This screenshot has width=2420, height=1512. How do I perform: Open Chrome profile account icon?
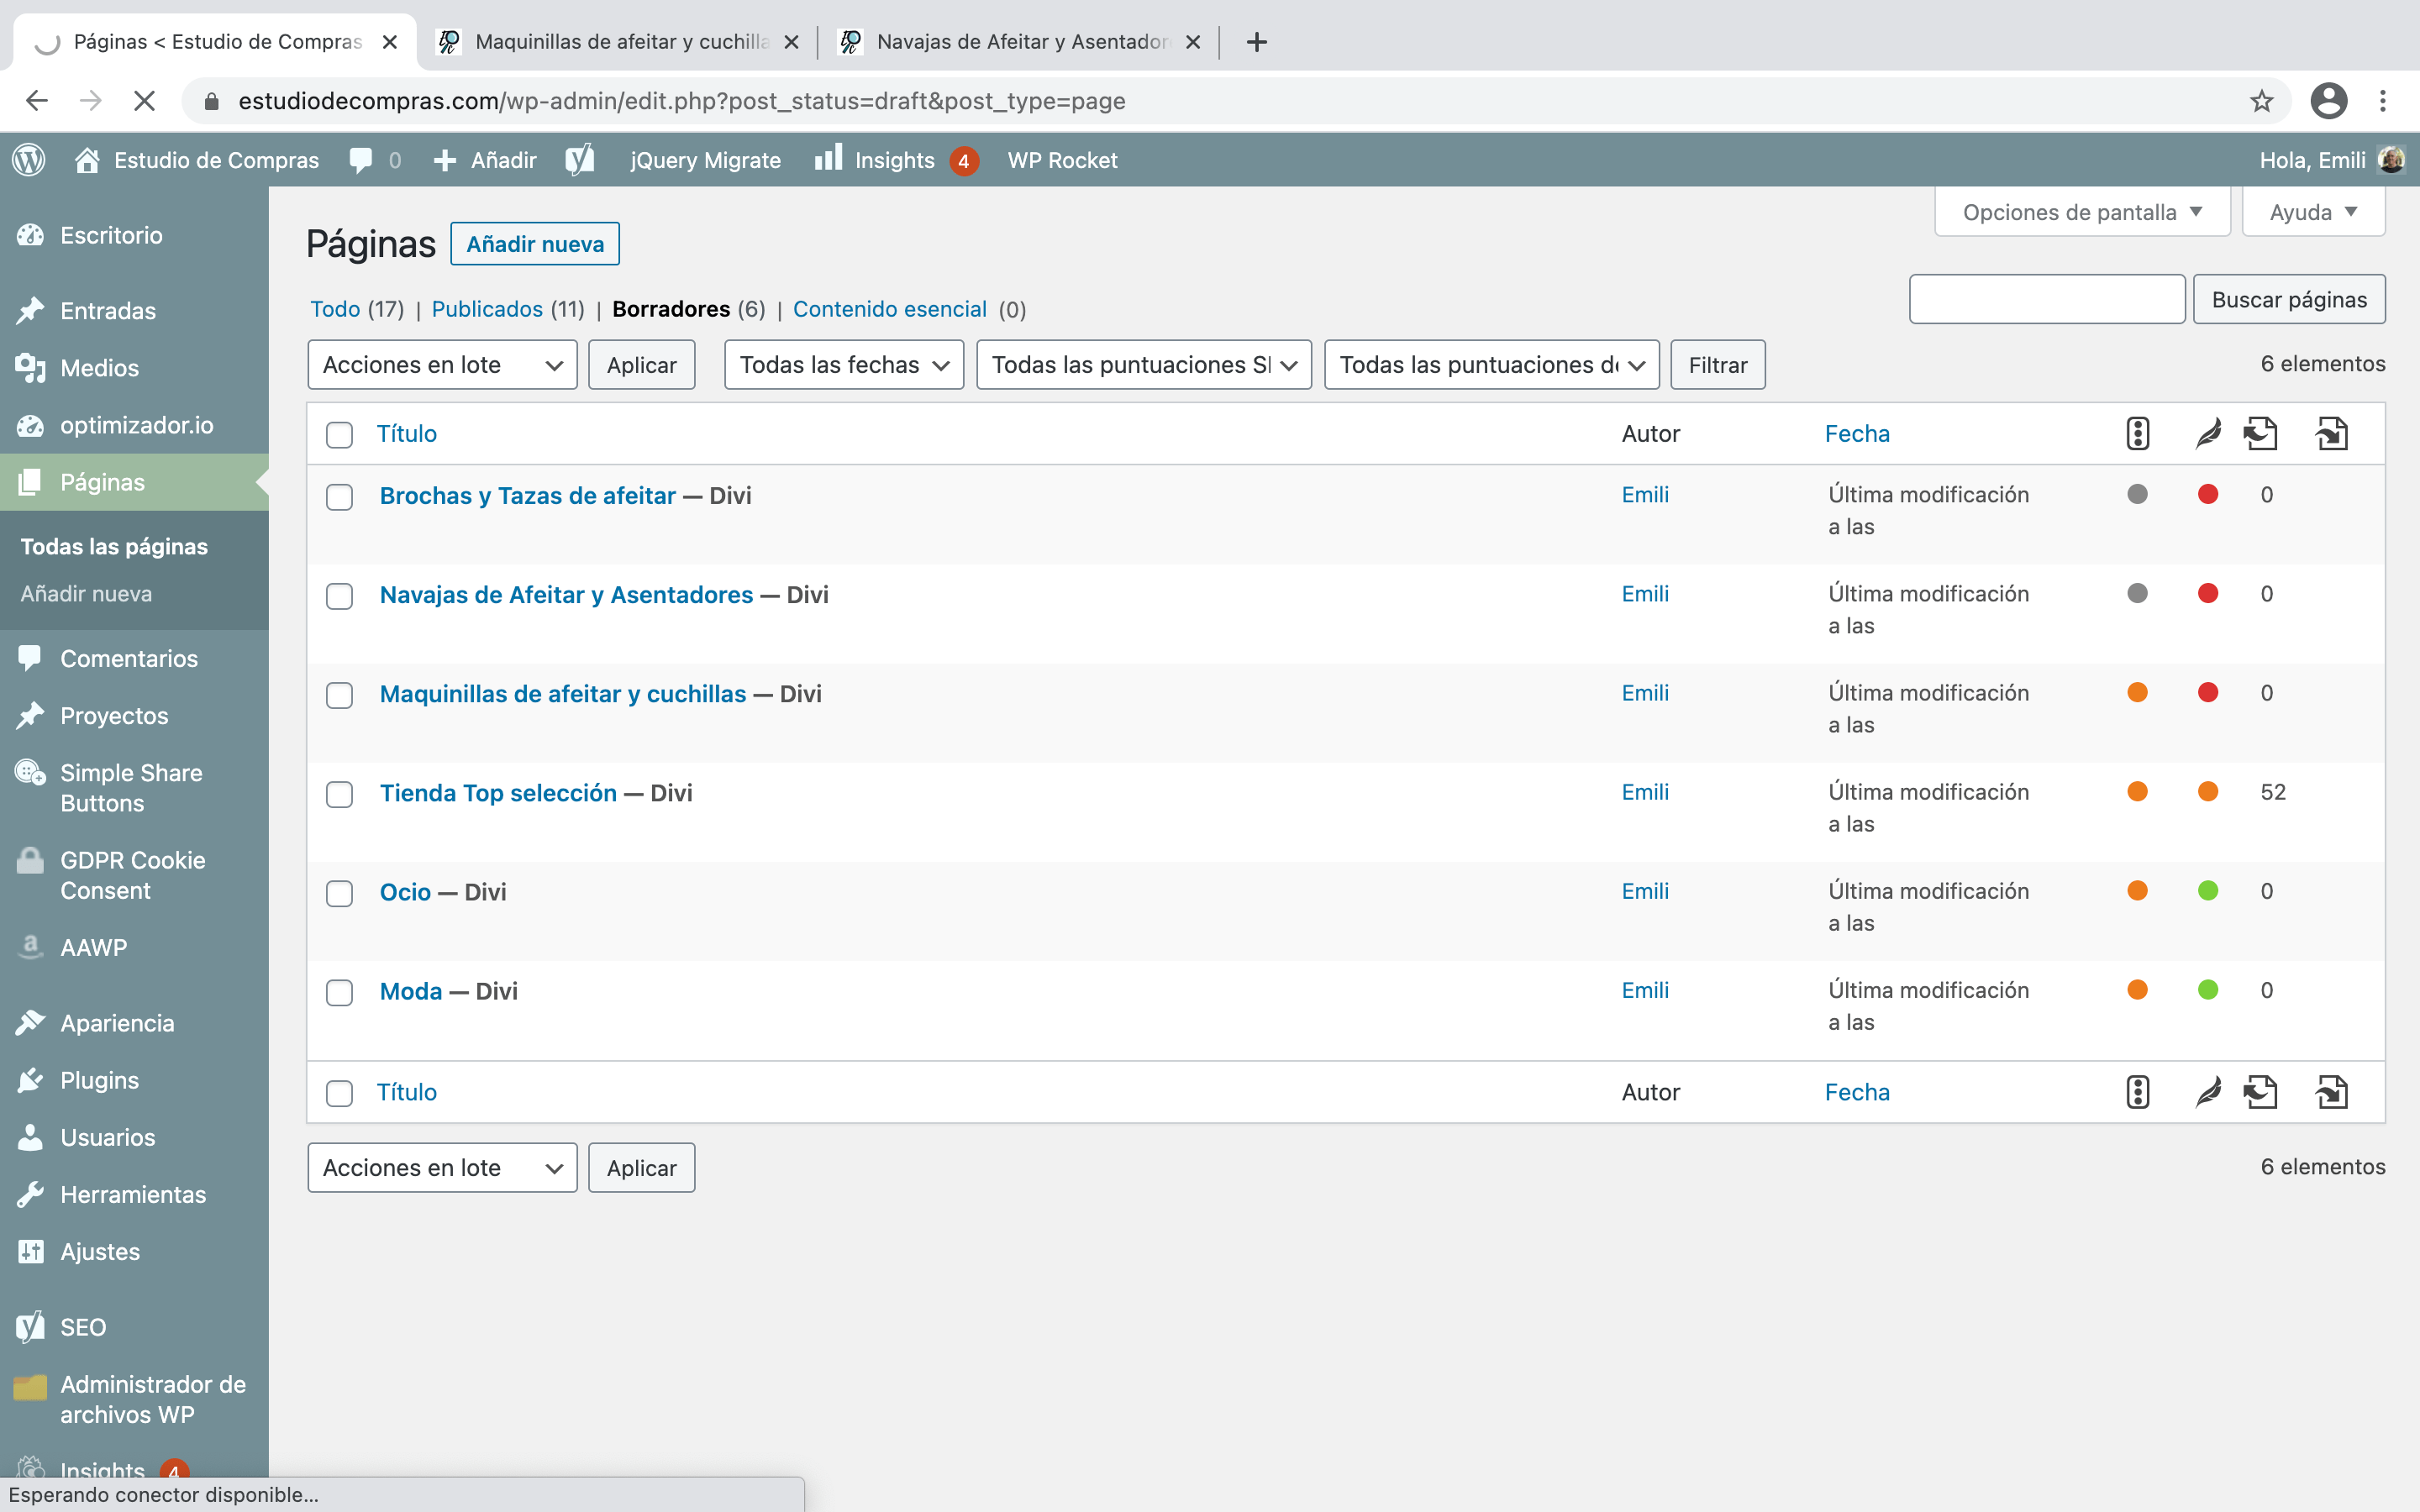coord(2329,101)
